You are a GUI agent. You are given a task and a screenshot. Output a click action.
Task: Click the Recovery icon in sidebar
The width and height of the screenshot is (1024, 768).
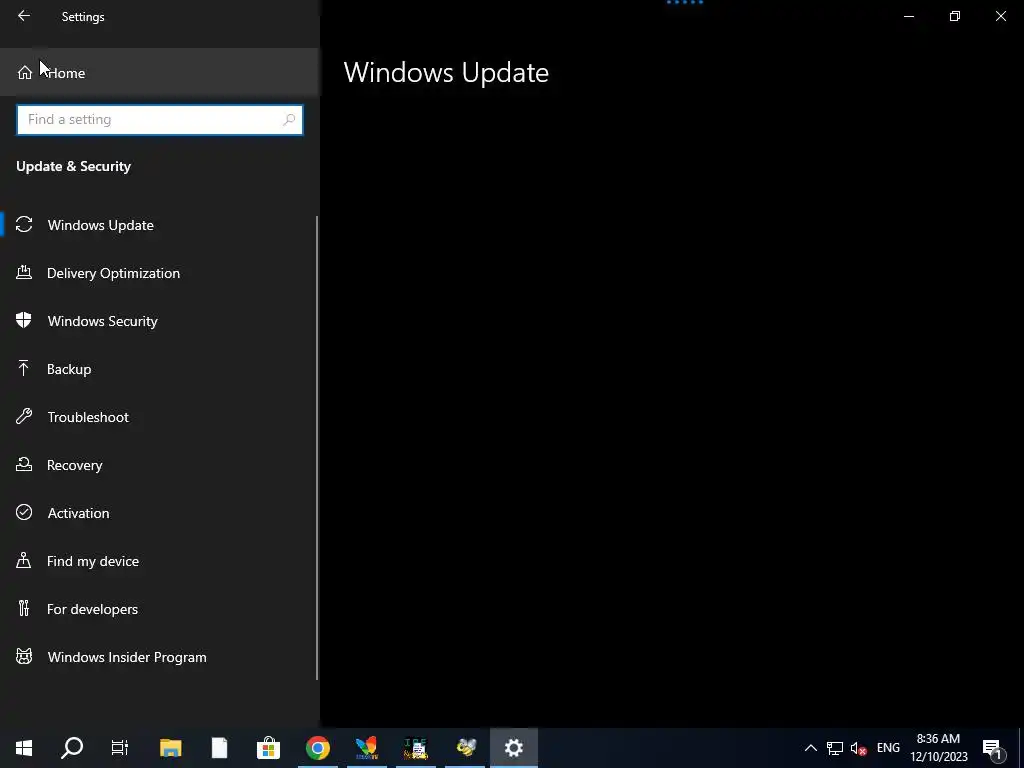[x=24, y=464]
